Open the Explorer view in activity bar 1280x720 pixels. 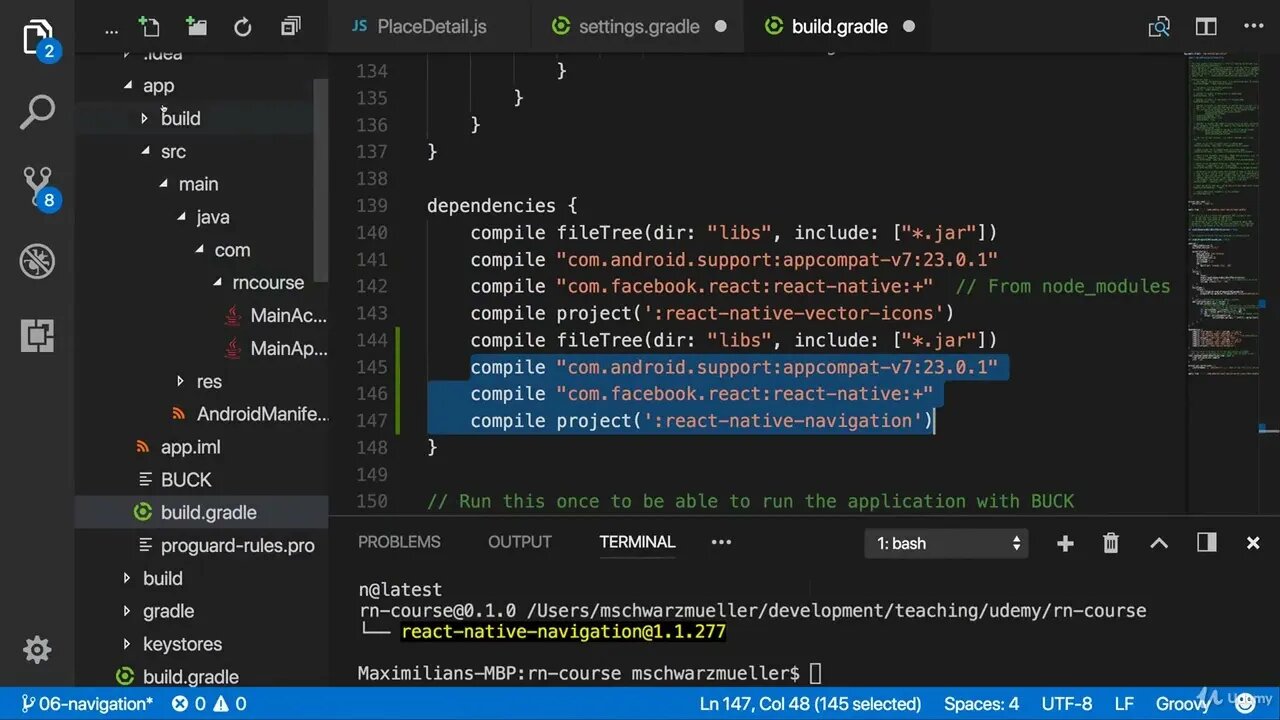[x=37, y=38]
